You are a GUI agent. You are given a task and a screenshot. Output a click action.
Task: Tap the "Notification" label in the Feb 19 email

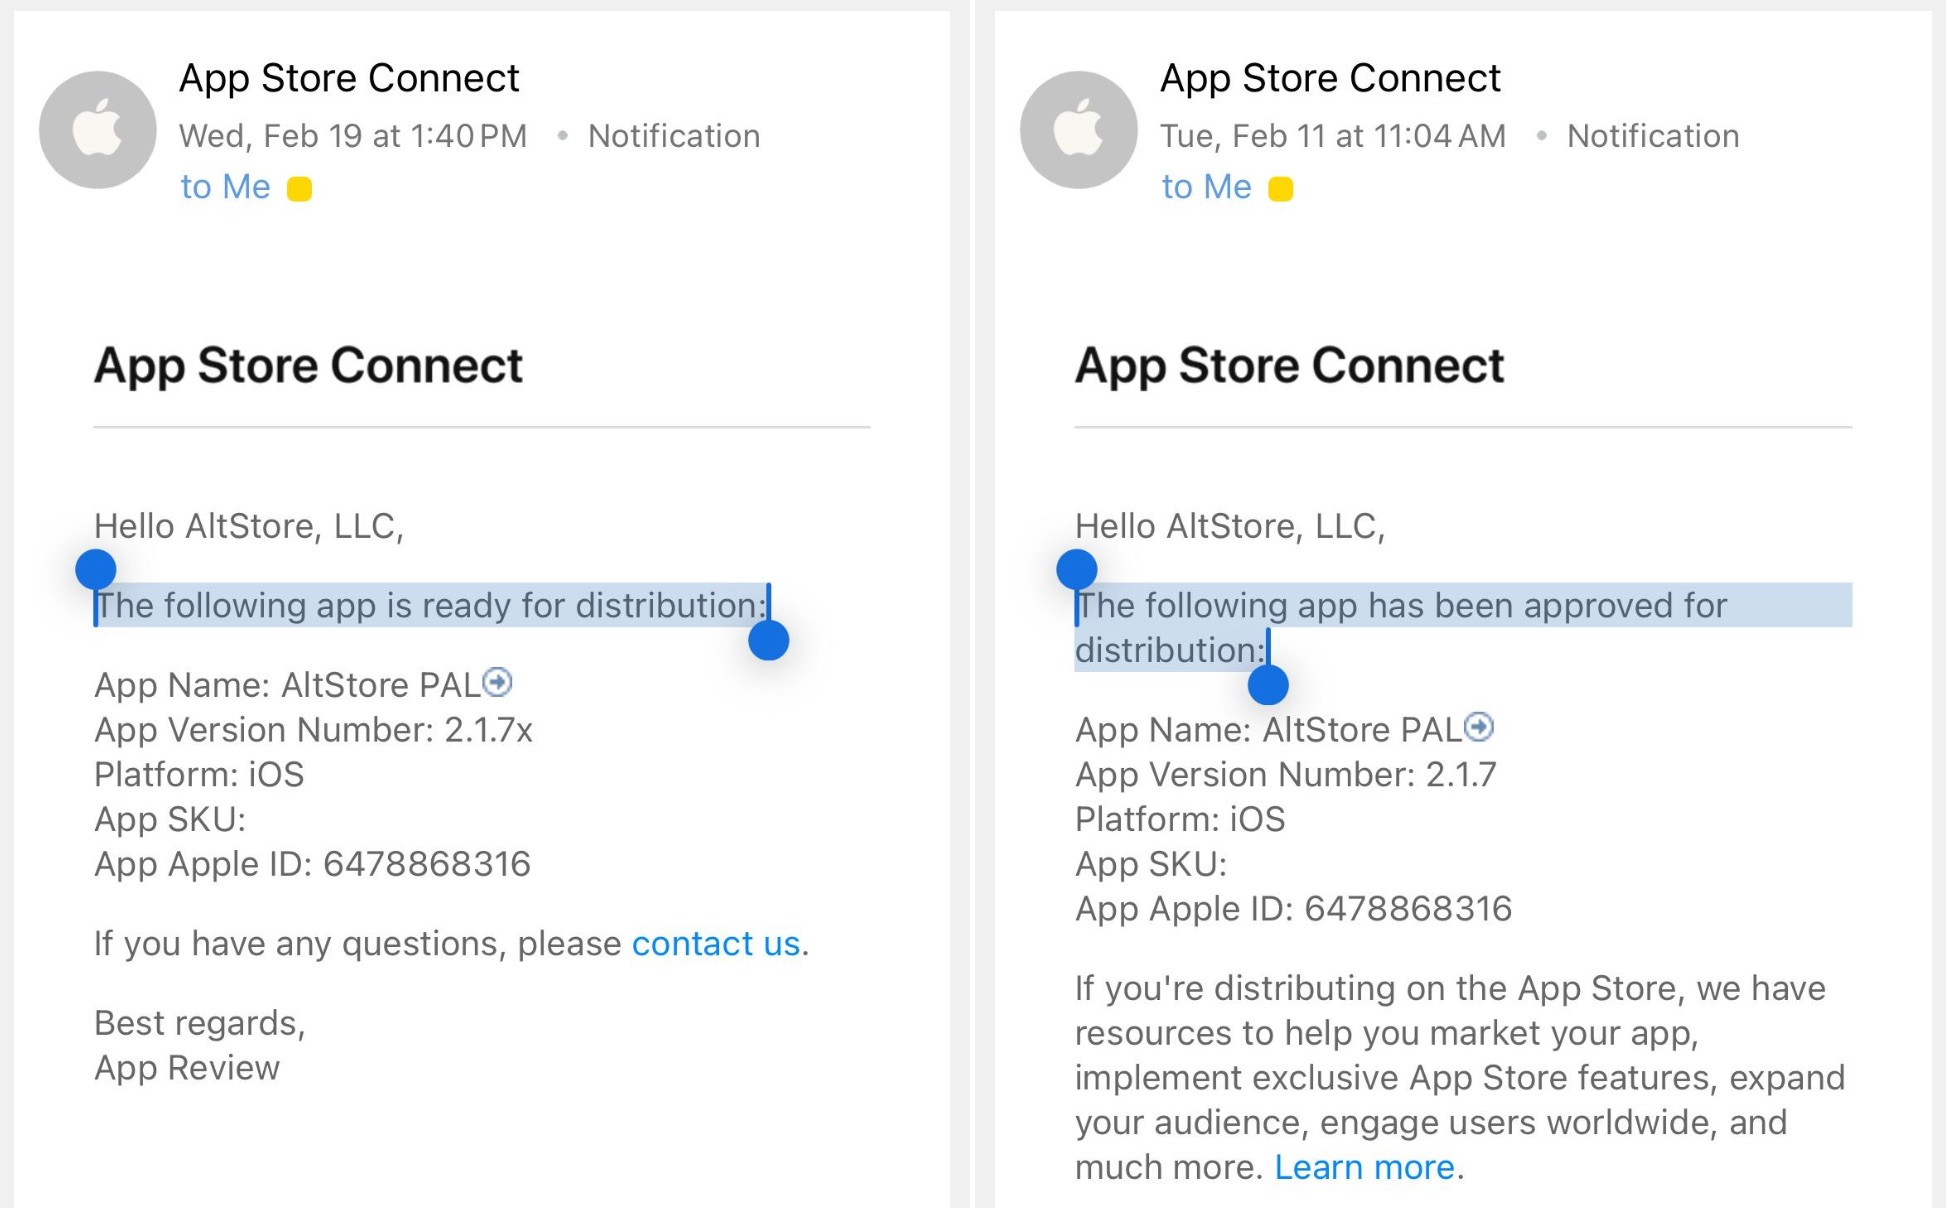point(674,136)
